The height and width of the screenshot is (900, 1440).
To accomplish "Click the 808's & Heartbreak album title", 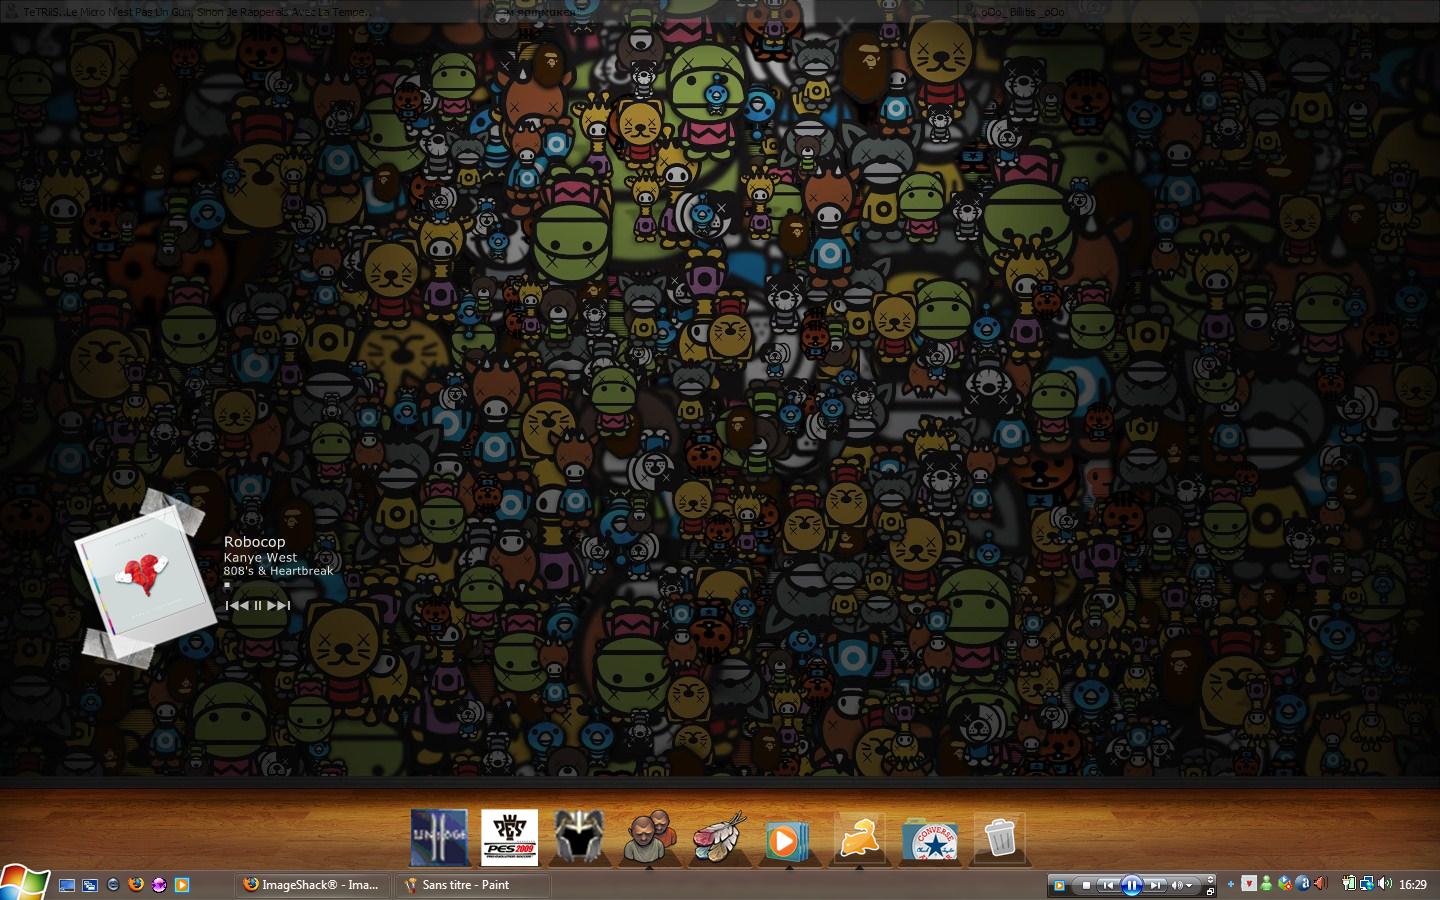I will [278, 571].
